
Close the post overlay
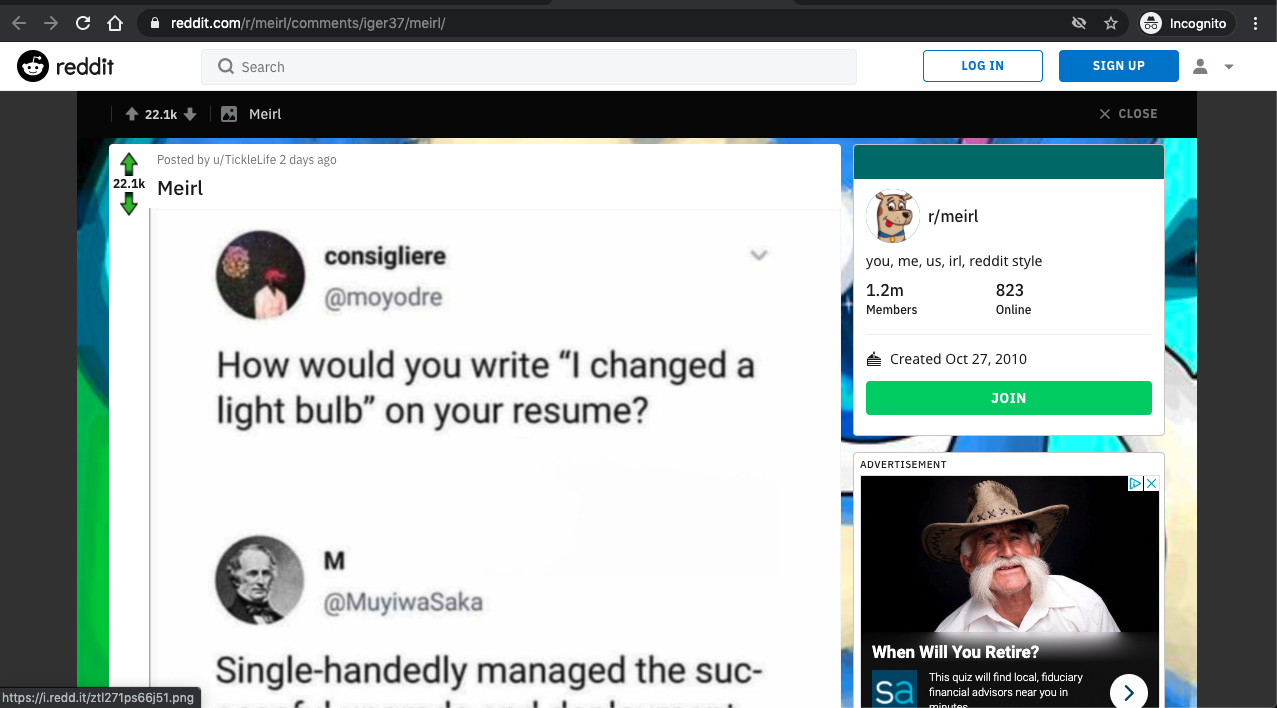[x=1128, y=114]
